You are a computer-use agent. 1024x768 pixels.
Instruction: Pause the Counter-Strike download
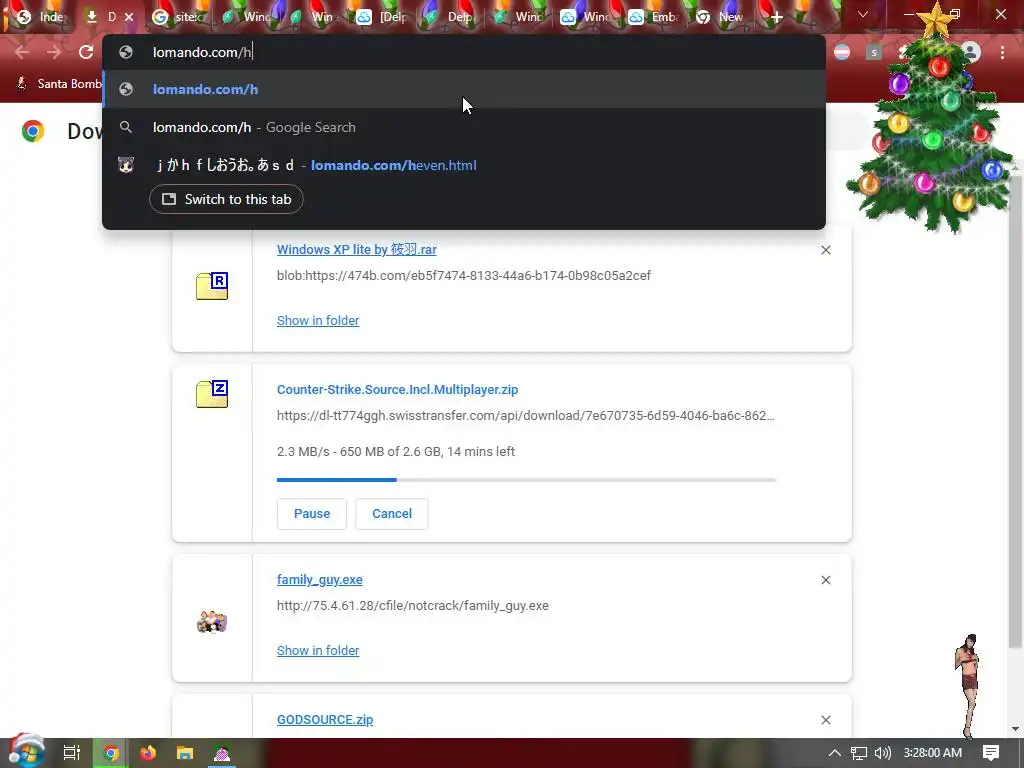312,514
